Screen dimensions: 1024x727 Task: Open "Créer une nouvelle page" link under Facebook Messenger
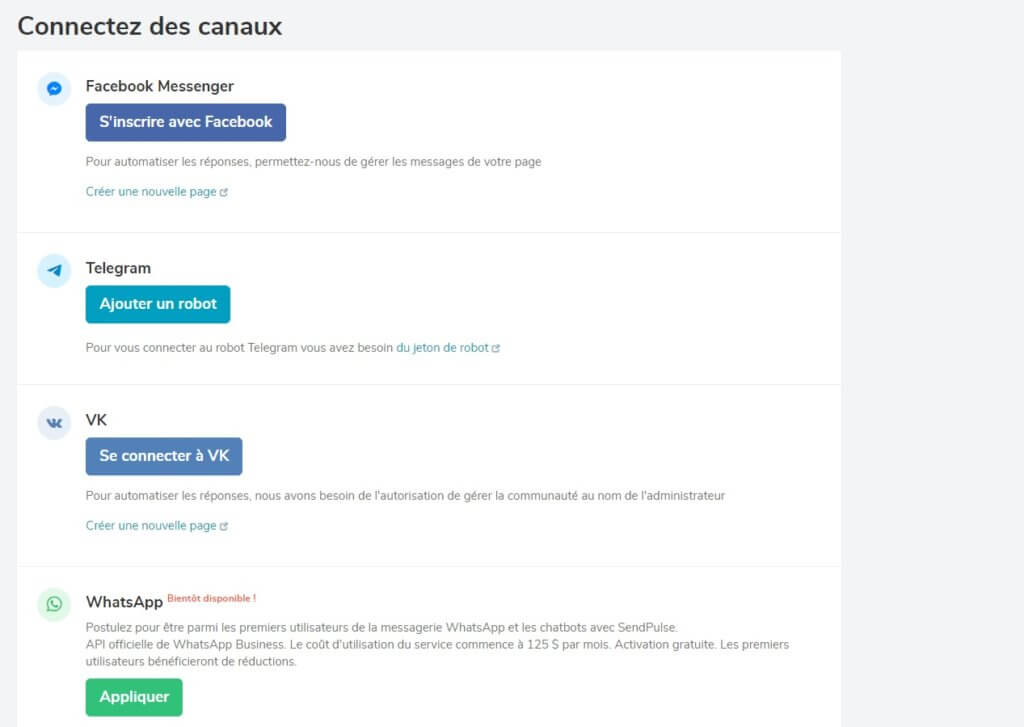pyautogui.click(x=151, y=191)
